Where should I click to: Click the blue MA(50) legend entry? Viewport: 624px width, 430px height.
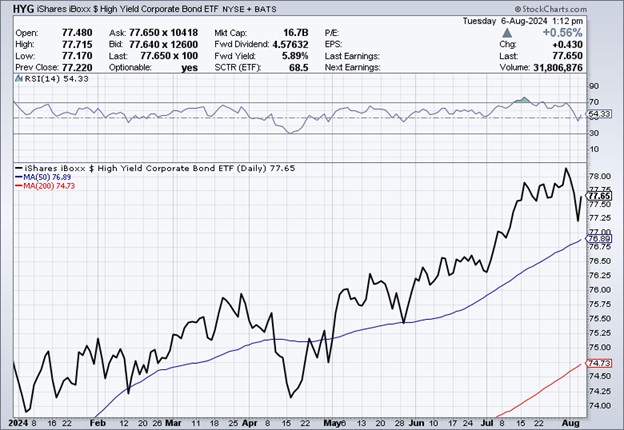[x=39, y=178]
